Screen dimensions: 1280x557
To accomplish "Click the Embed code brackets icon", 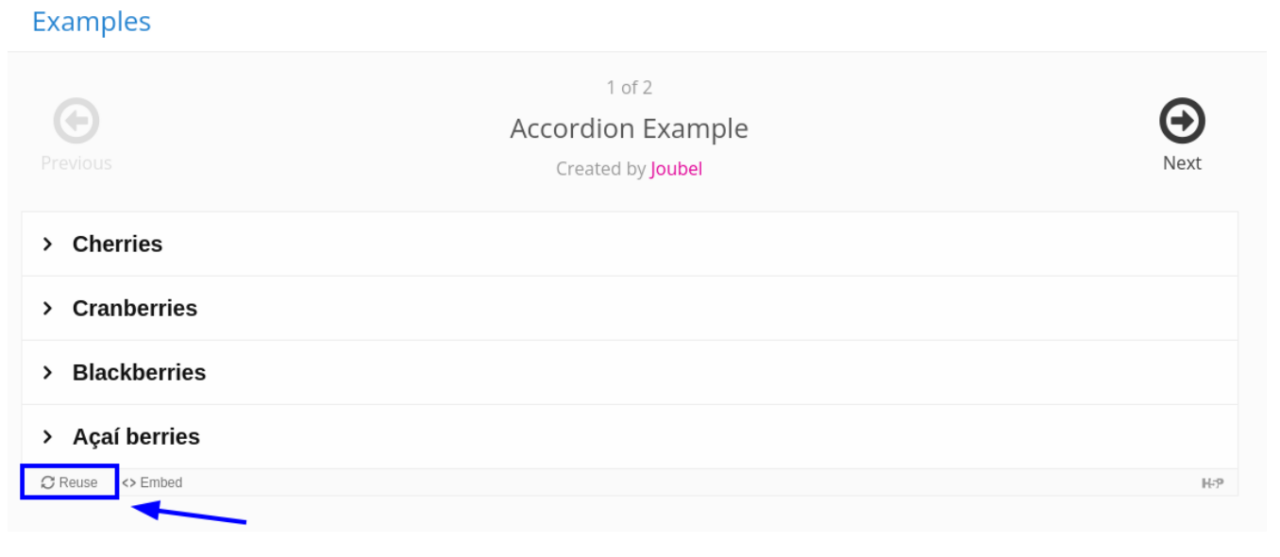I will (129, 483).
